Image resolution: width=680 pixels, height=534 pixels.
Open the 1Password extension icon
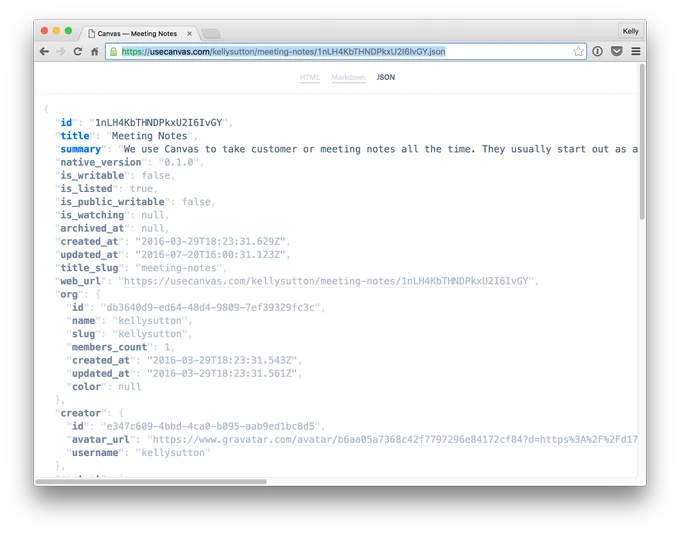598,51
